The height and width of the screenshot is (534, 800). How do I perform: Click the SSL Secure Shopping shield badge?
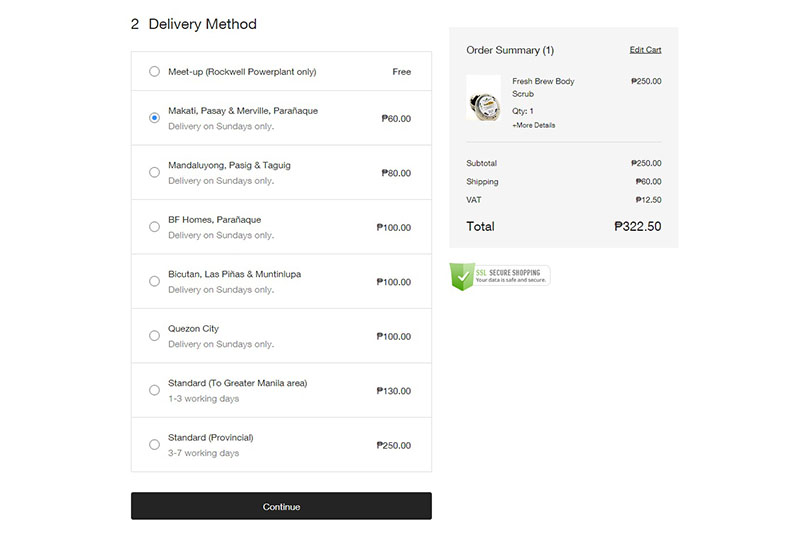(x=499, y=276)
